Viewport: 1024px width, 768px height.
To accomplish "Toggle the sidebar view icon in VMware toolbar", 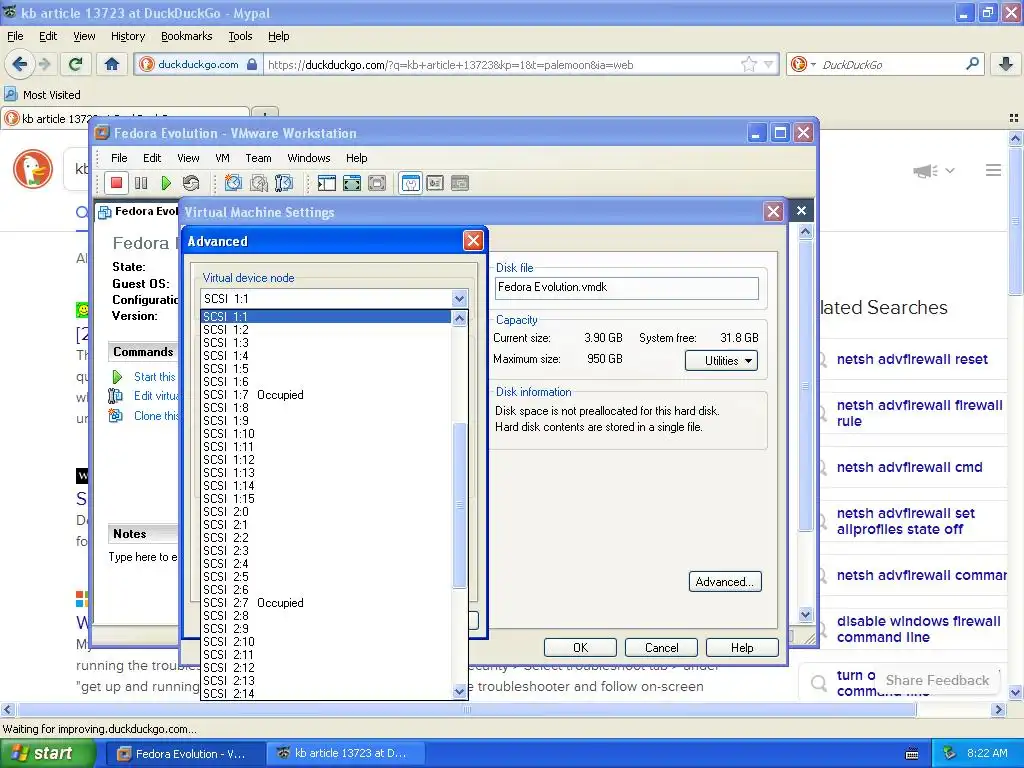I will 327,184.
